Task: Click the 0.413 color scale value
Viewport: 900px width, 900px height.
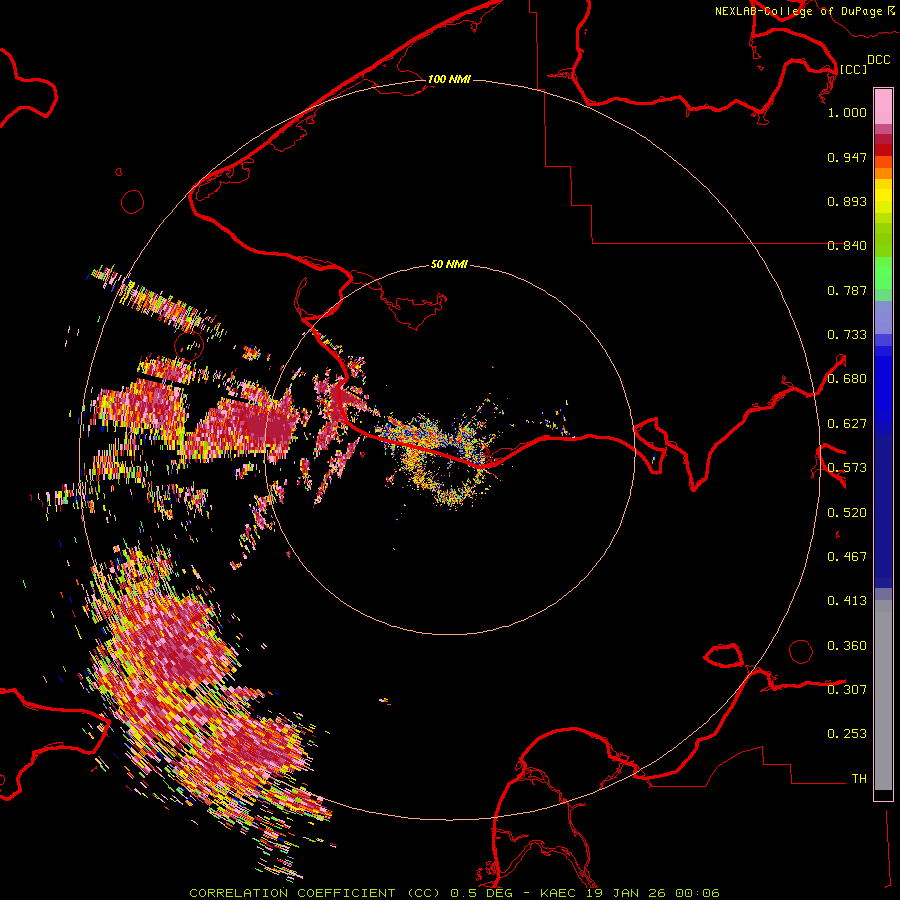Action: pyautogui.click(x=847, y=601)
